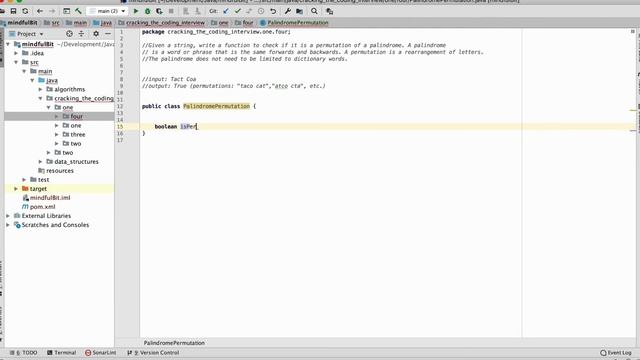Revert changes with the undo arrow icon
Screen dimensions: 640x360
tap(273, 11)
